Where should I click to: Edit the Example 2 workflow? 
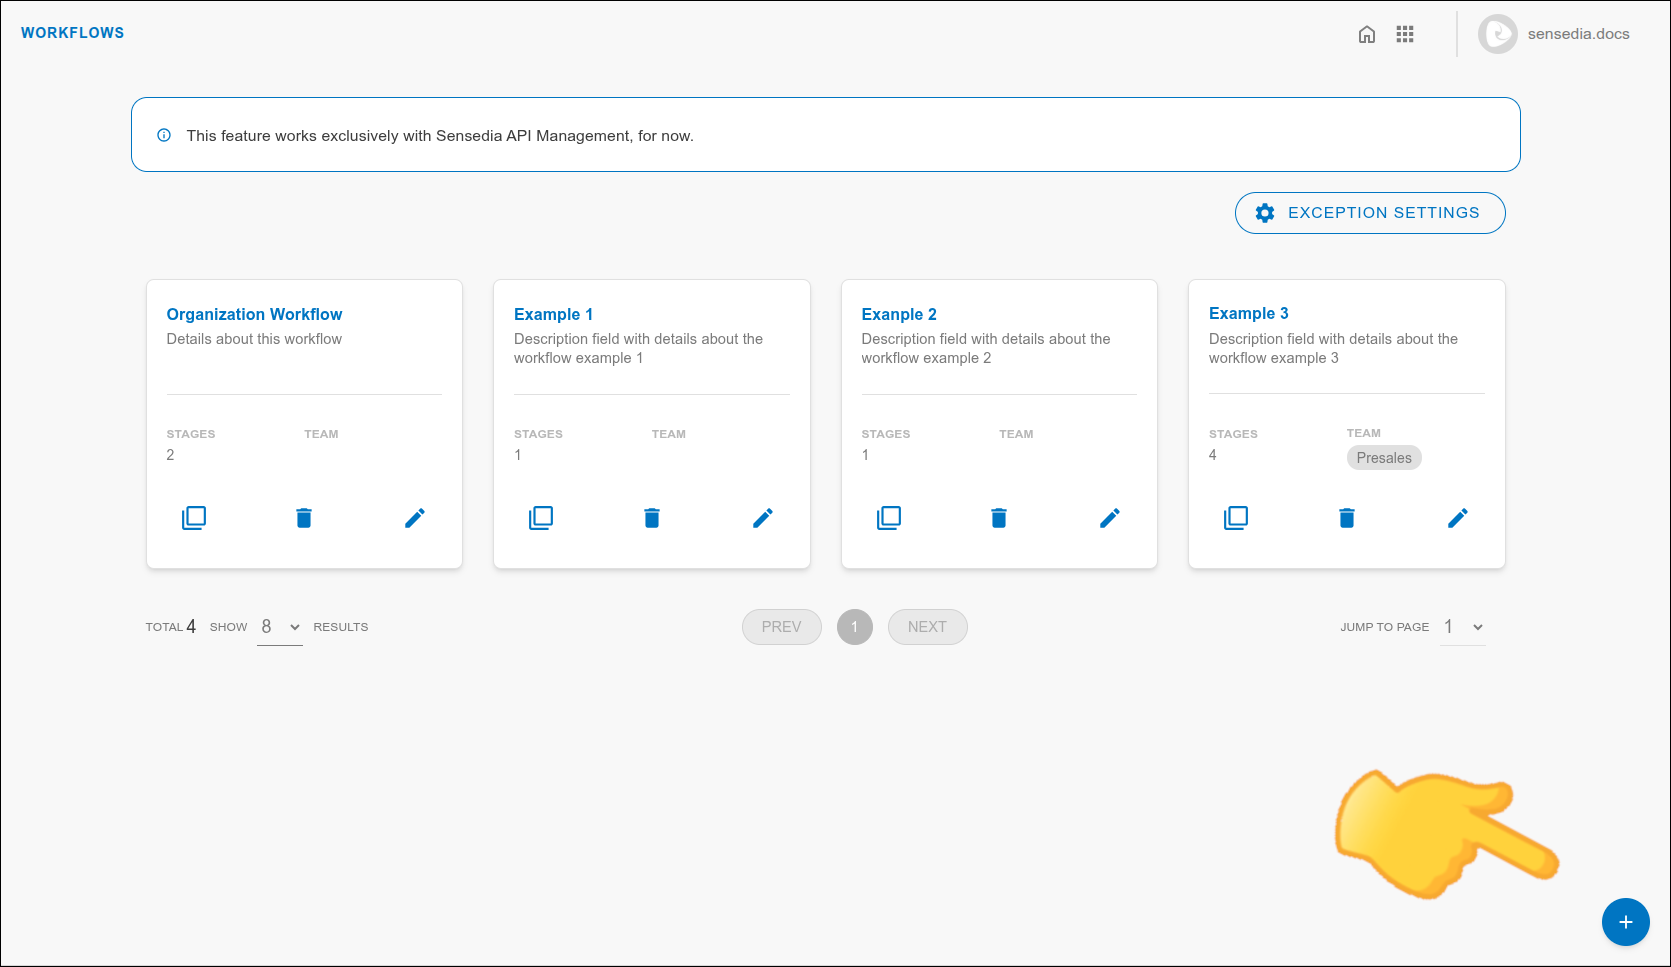coord(1110,517)
